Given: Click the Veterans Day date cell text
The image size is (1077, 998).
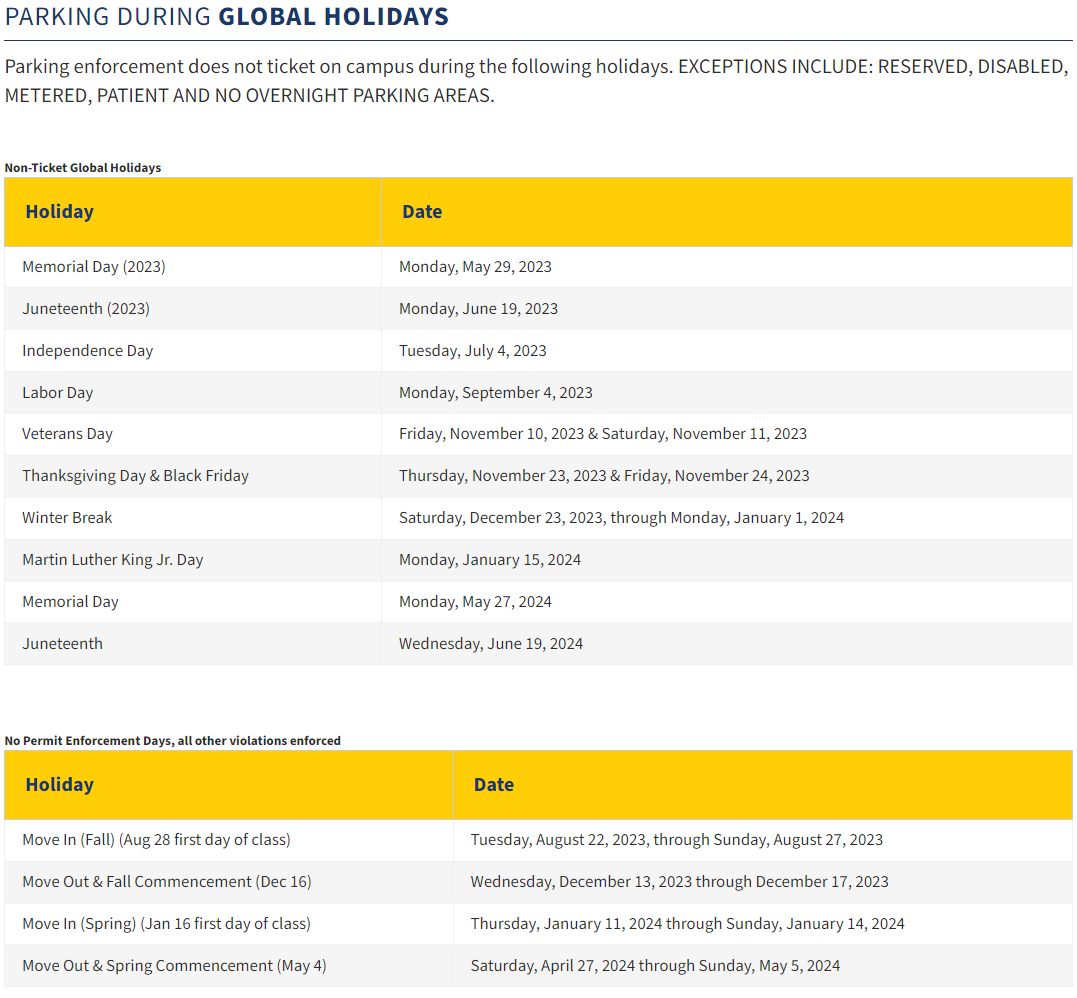Looking at the screenshot, I should click(x=603, y=434).
